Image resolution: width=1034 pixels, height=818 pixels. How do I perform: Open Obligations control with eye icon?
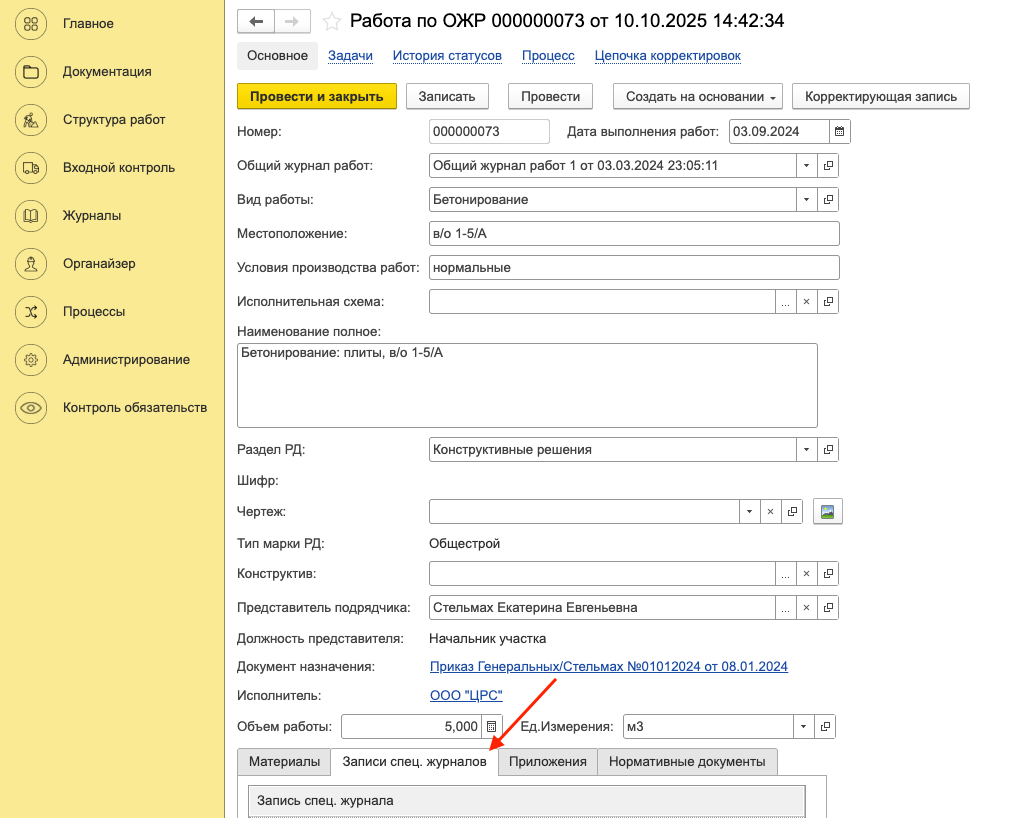134,407
